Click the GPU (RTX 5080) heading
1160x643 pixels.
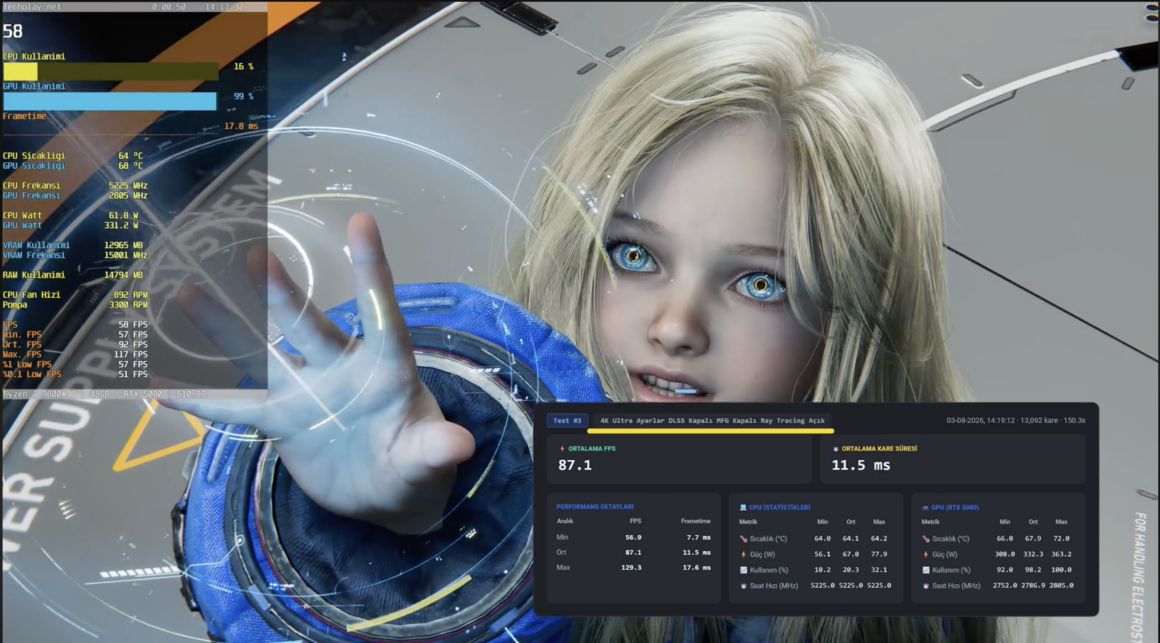click(x=955, y=508)
